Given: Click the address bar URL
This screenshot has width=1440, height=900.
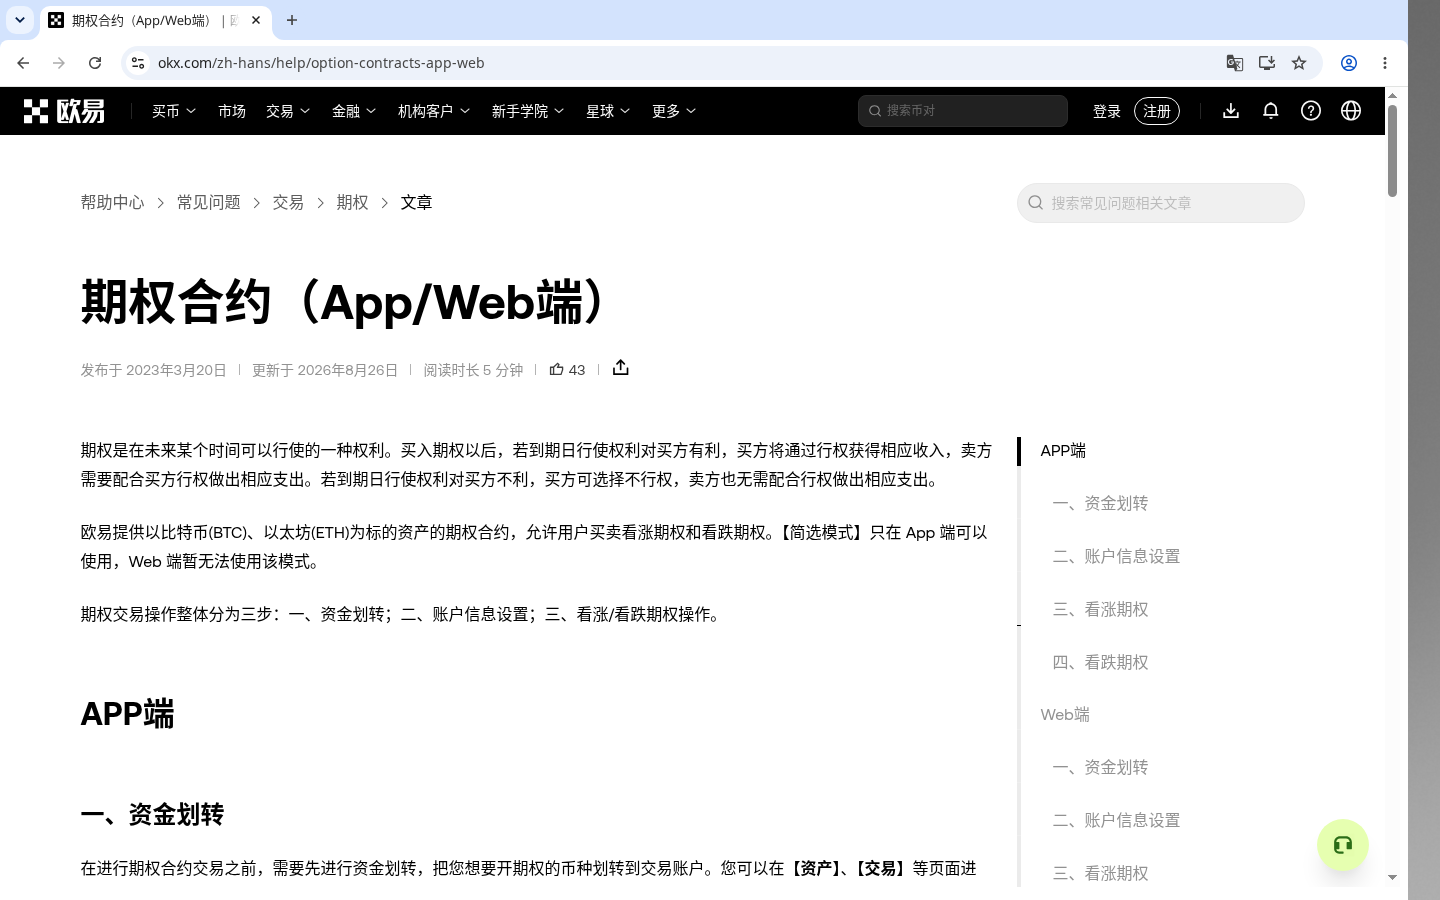Looking at the screenshot, I should [x=321, y=63].
